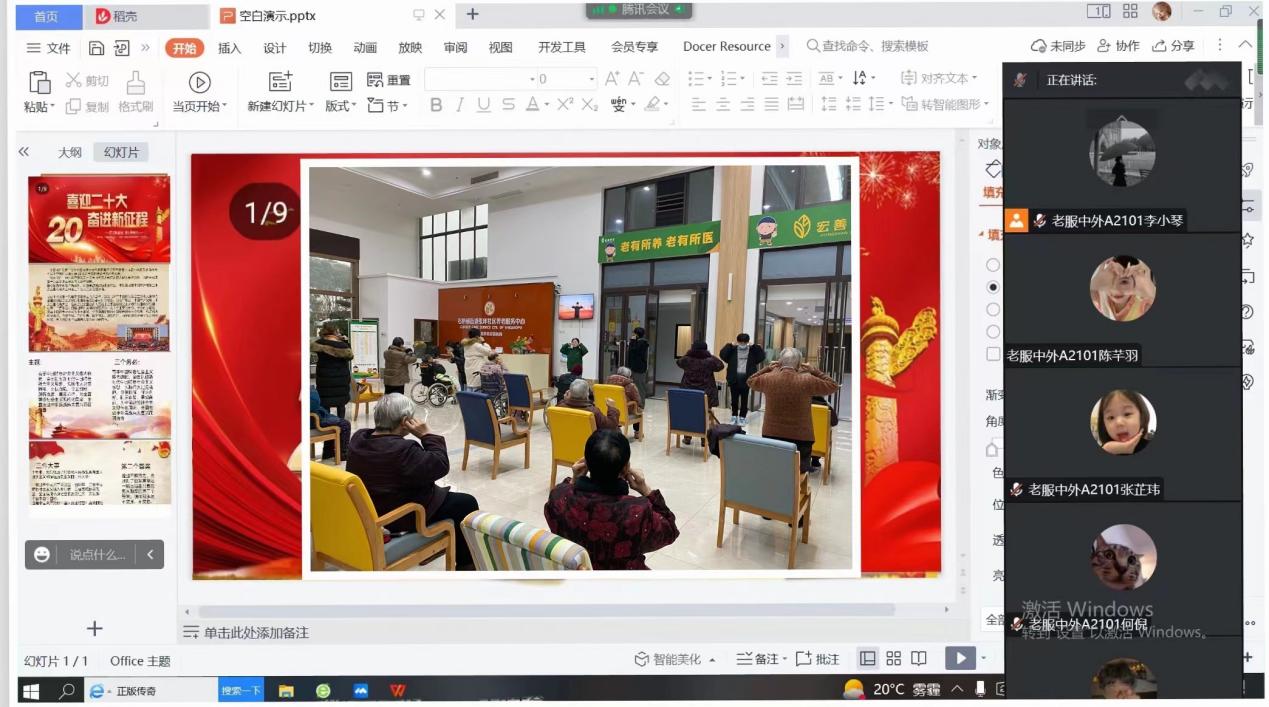Screen dimensions: 1269x707
Task: Toggle underline text formatting
Action: [x=484, y=105]
